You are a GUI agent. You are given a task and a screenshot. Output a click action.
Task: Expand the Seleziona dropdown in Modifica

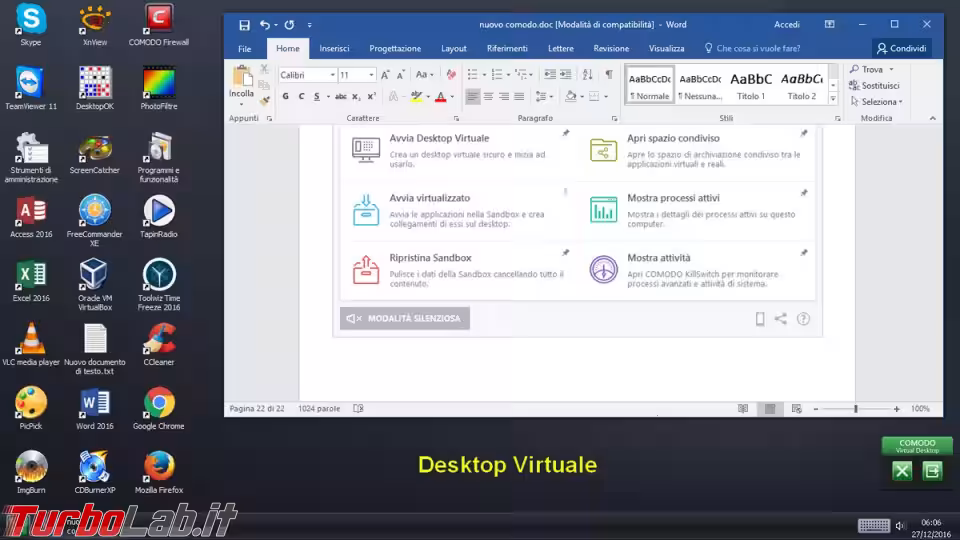point(880,101)
